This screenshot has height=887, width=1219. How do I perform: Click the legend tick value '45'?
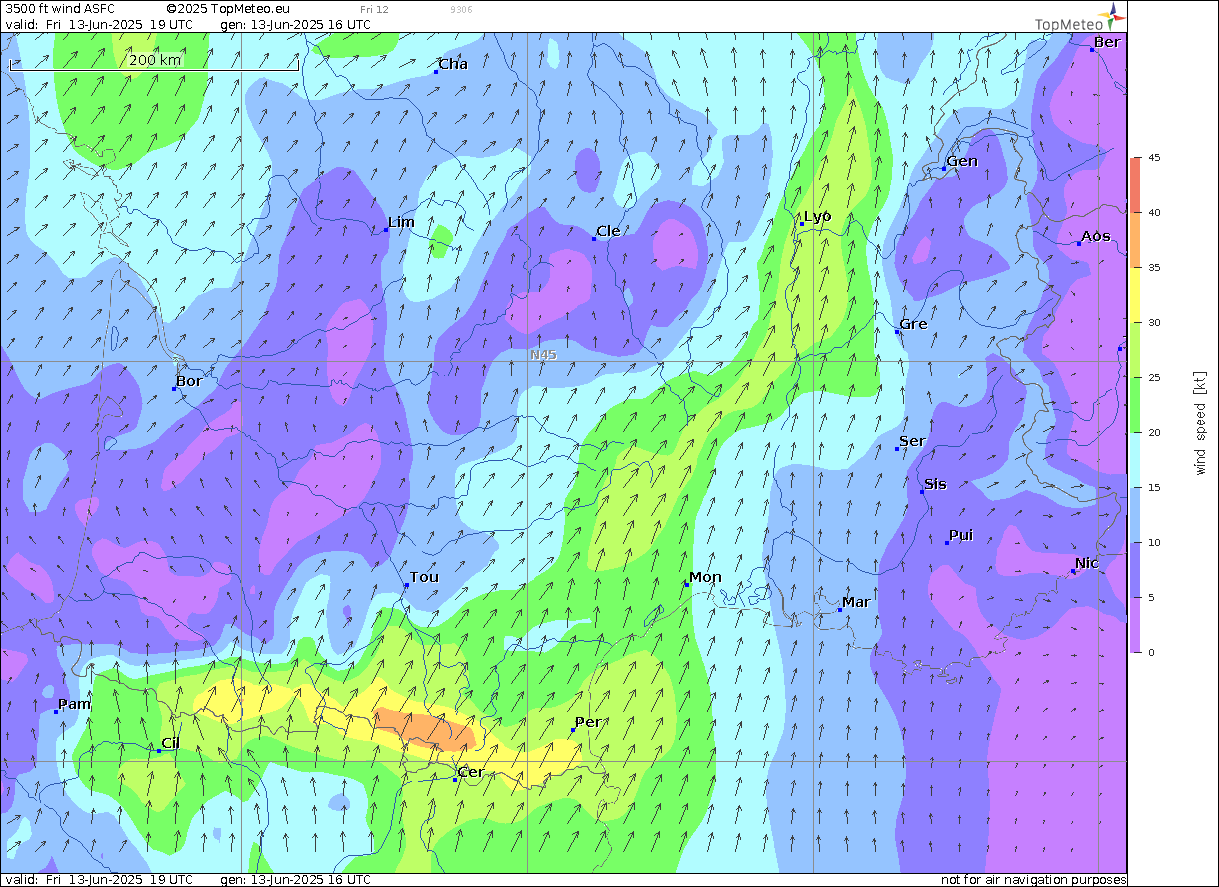point(1154,157)
